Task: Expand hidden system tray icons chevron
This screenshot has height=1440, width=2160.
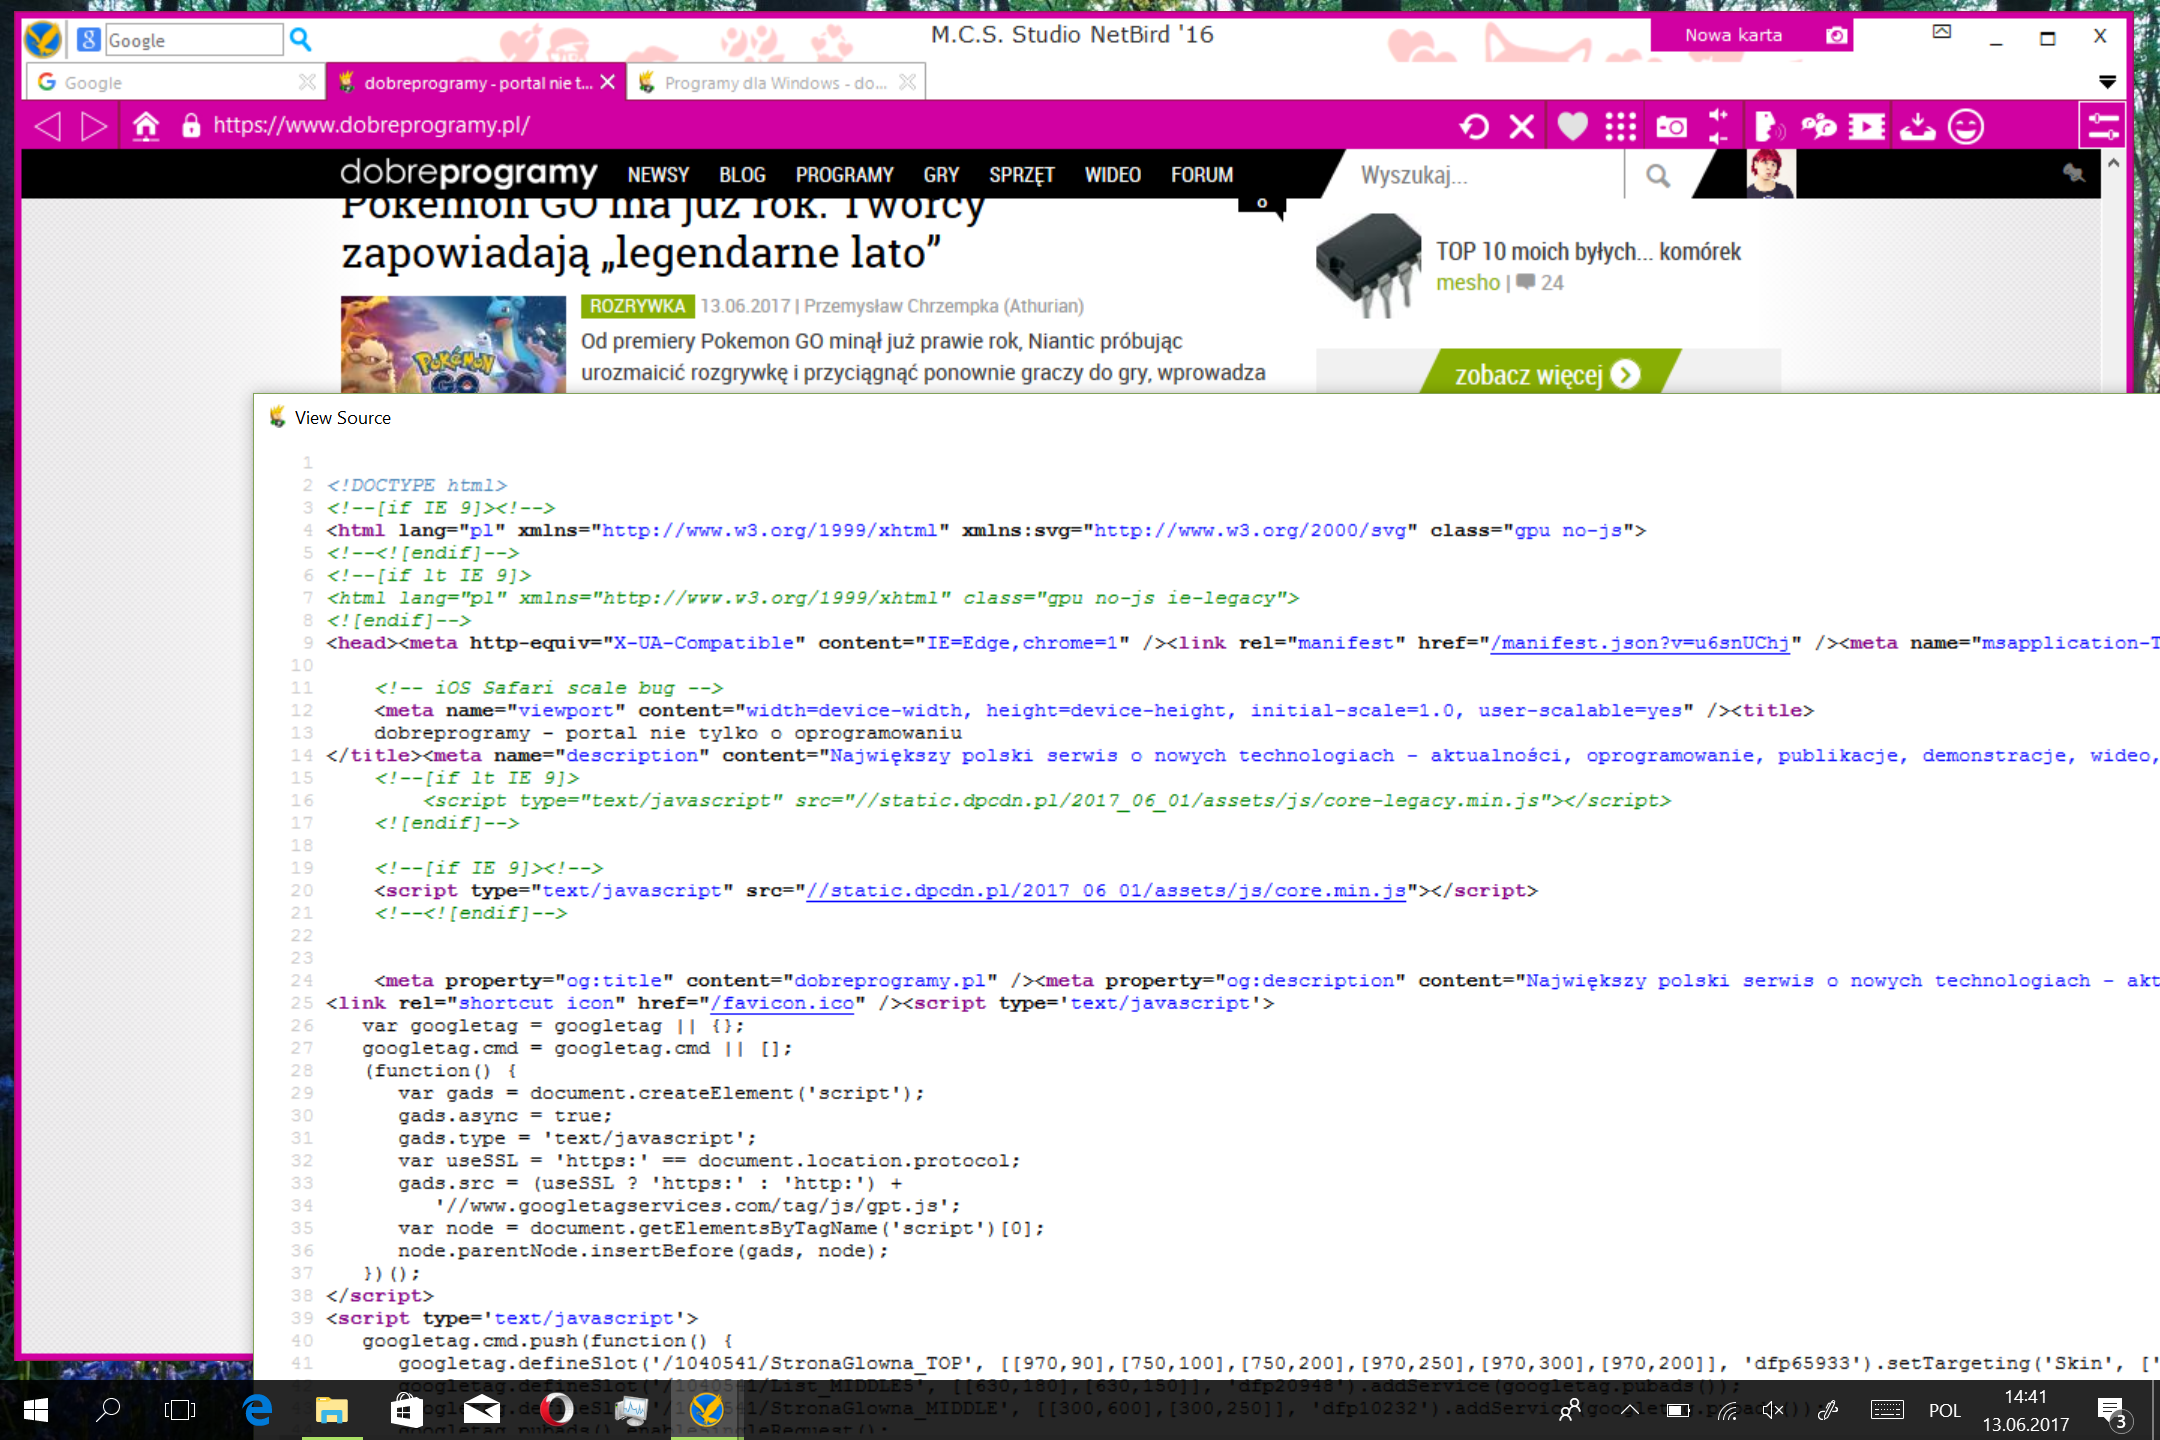Action: click(x=1629, y=1410)
